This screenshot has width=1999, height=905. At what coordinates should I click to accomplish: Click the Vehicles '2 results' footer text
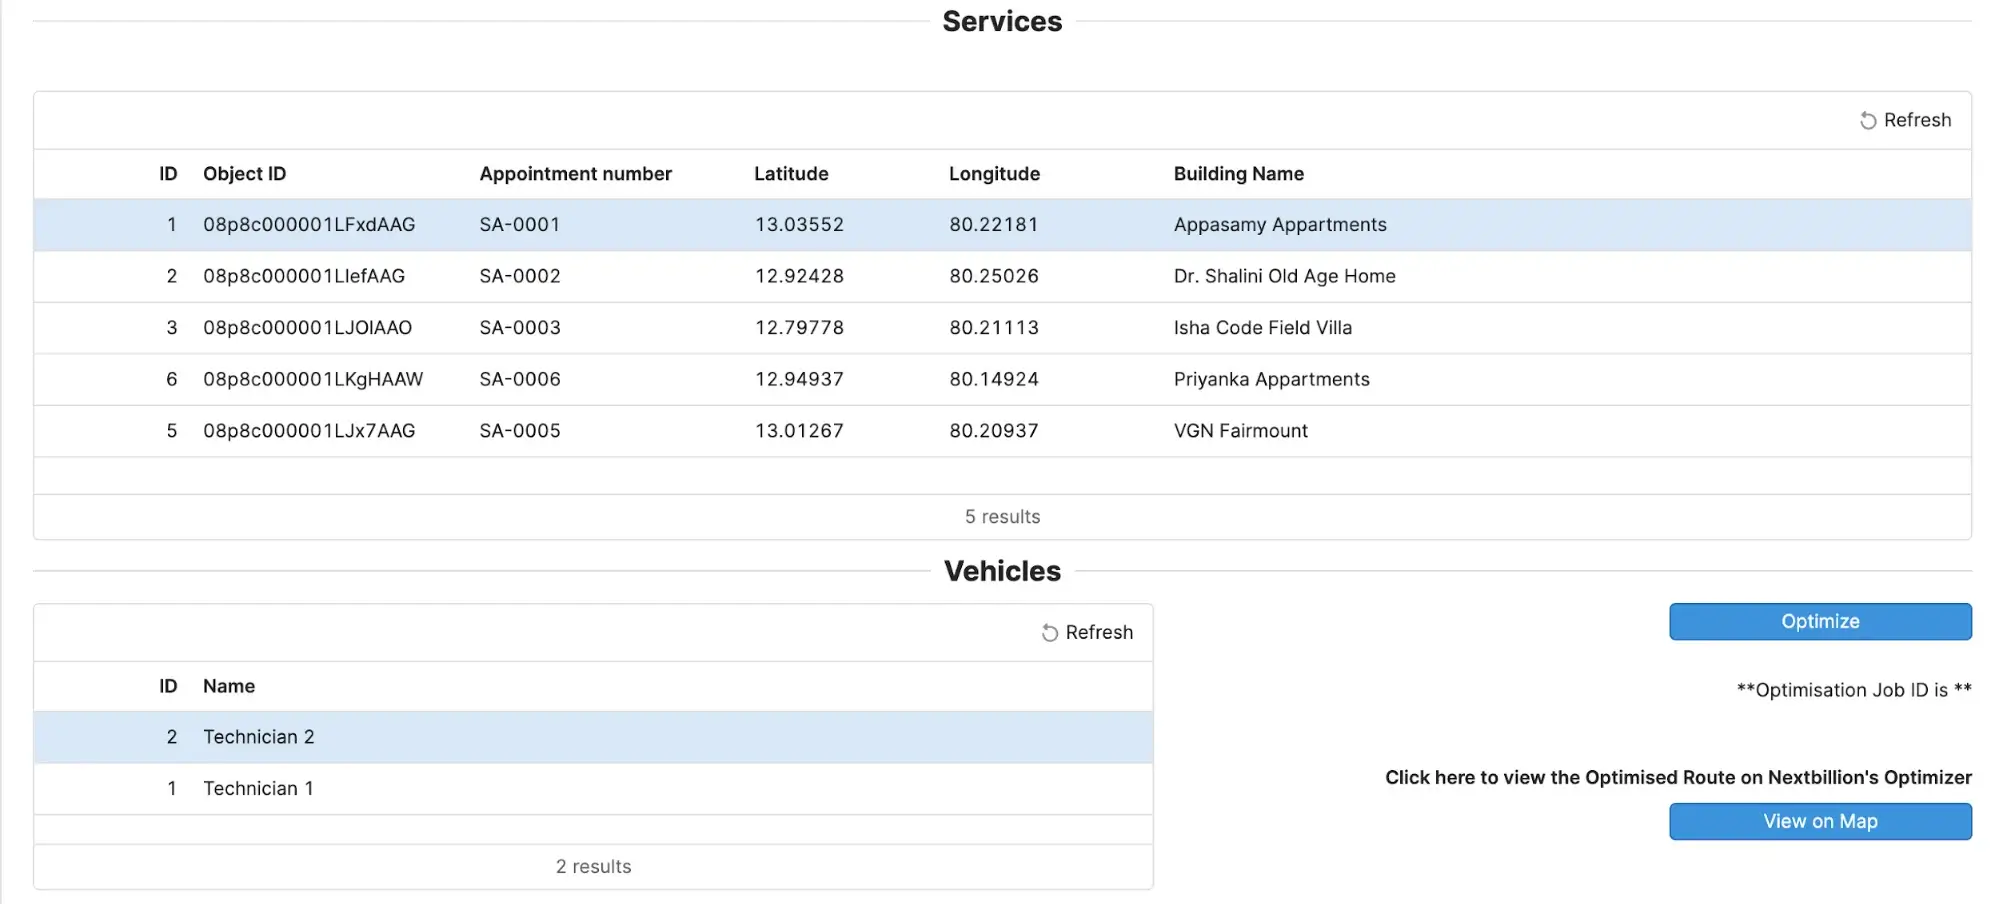click(593, 867)
